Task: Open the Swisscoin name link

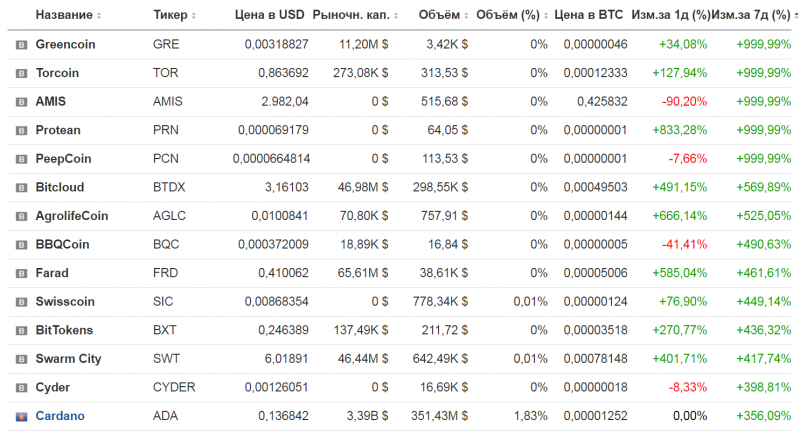Action: [64, 302]
